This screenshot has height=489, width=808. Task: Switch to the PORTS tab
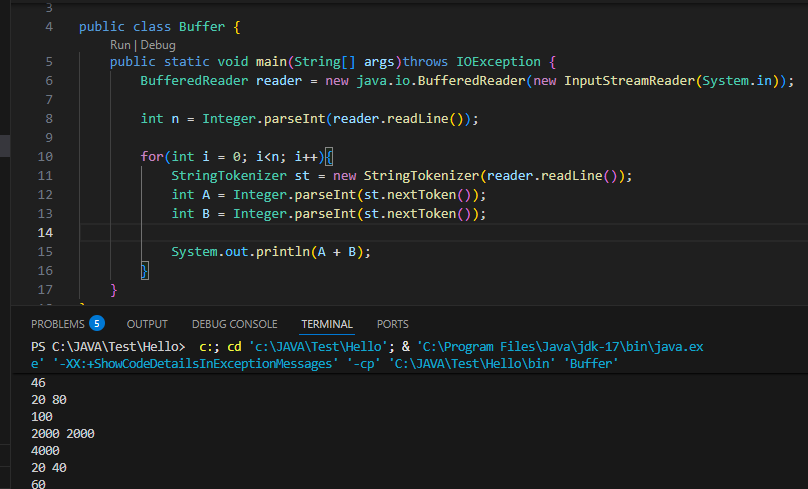[x=393, y=324]
